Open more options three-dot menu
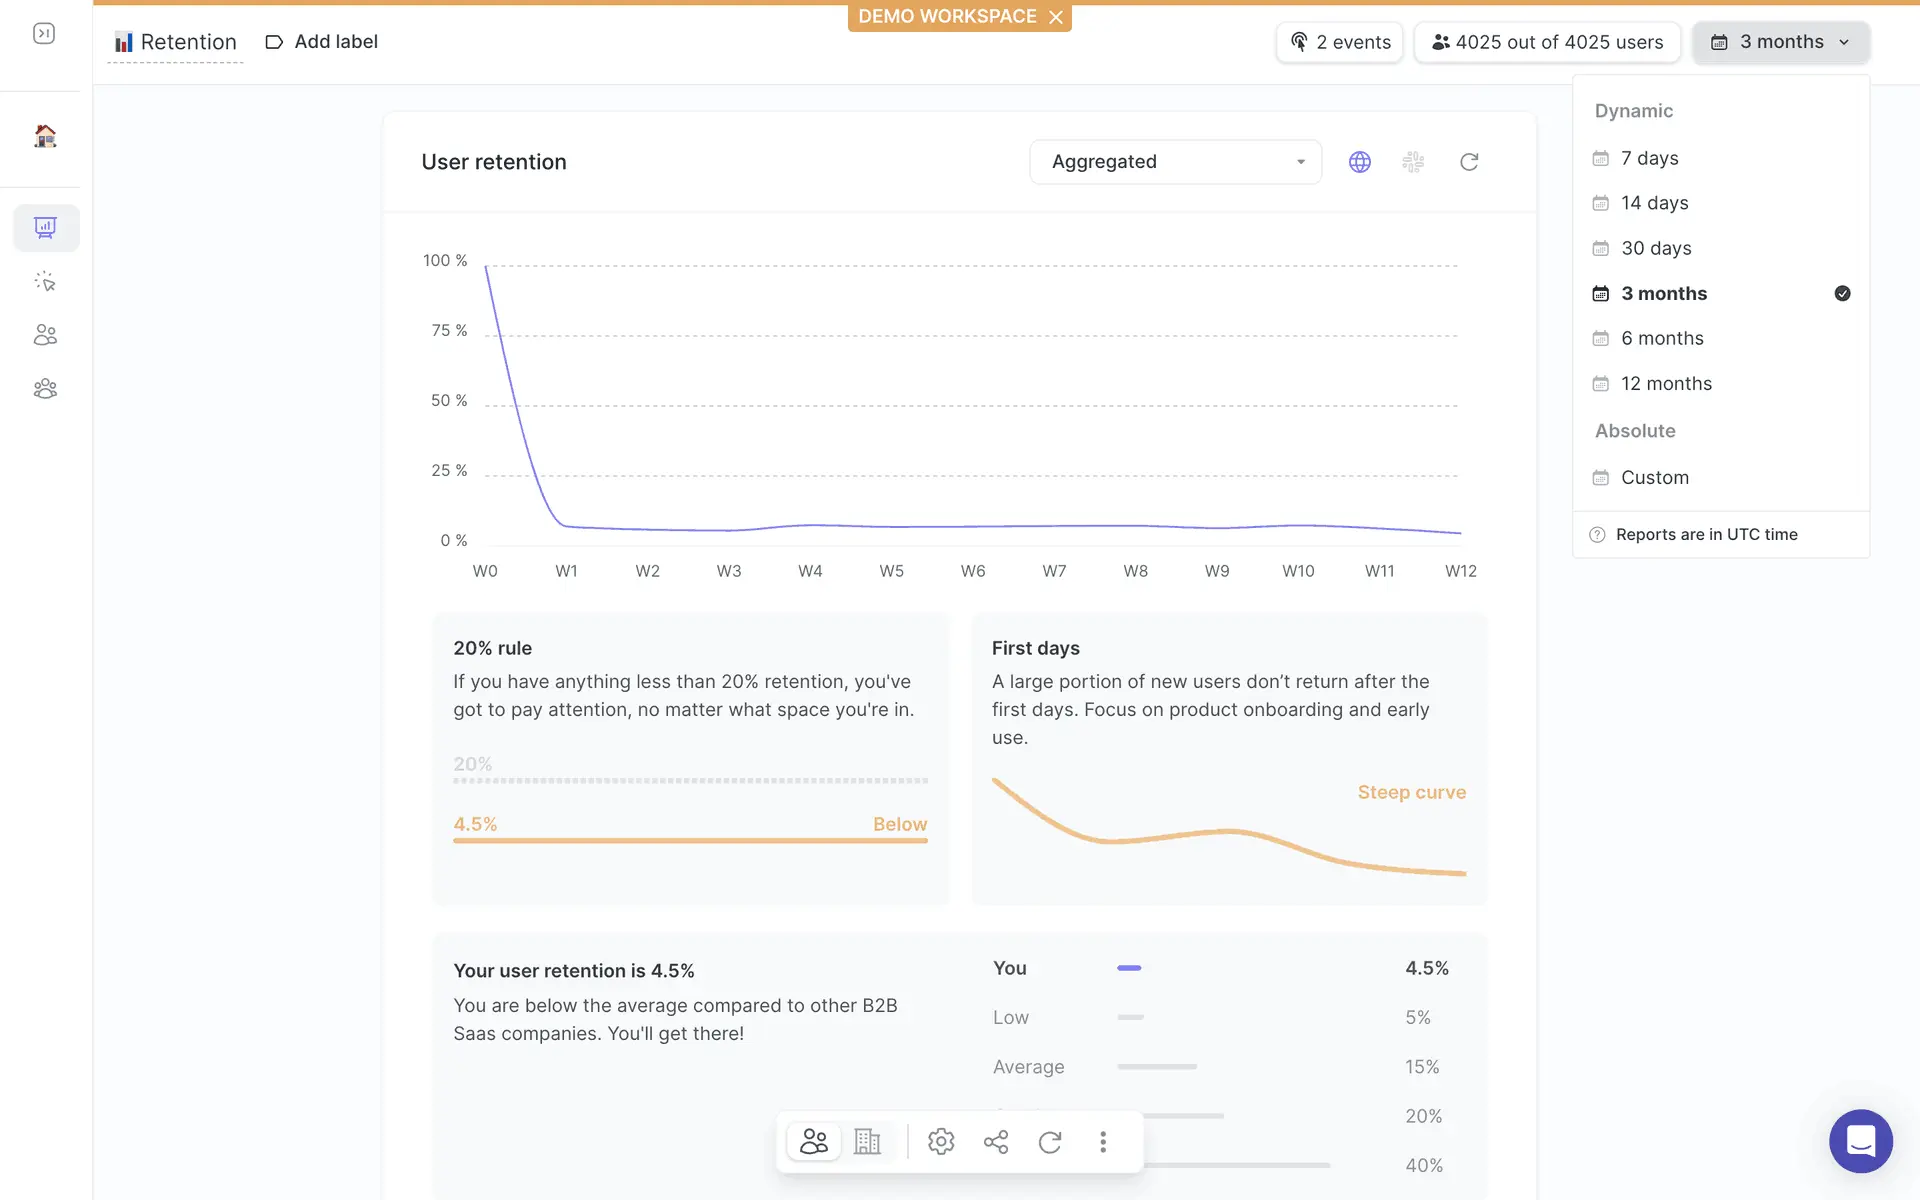 pyautogui.click(x=1103, y=1141)
